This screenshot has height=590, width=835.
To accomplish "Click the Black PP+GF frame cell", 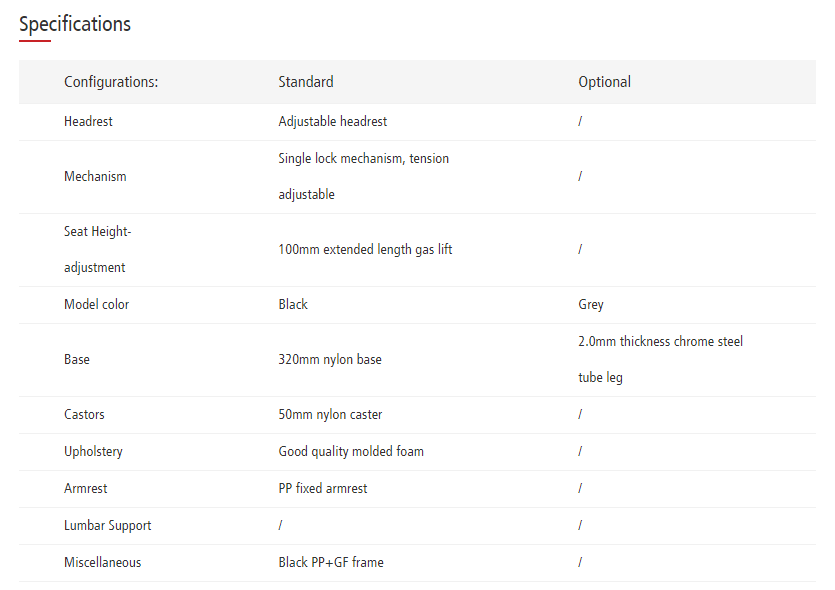I will tap(330, 562).
